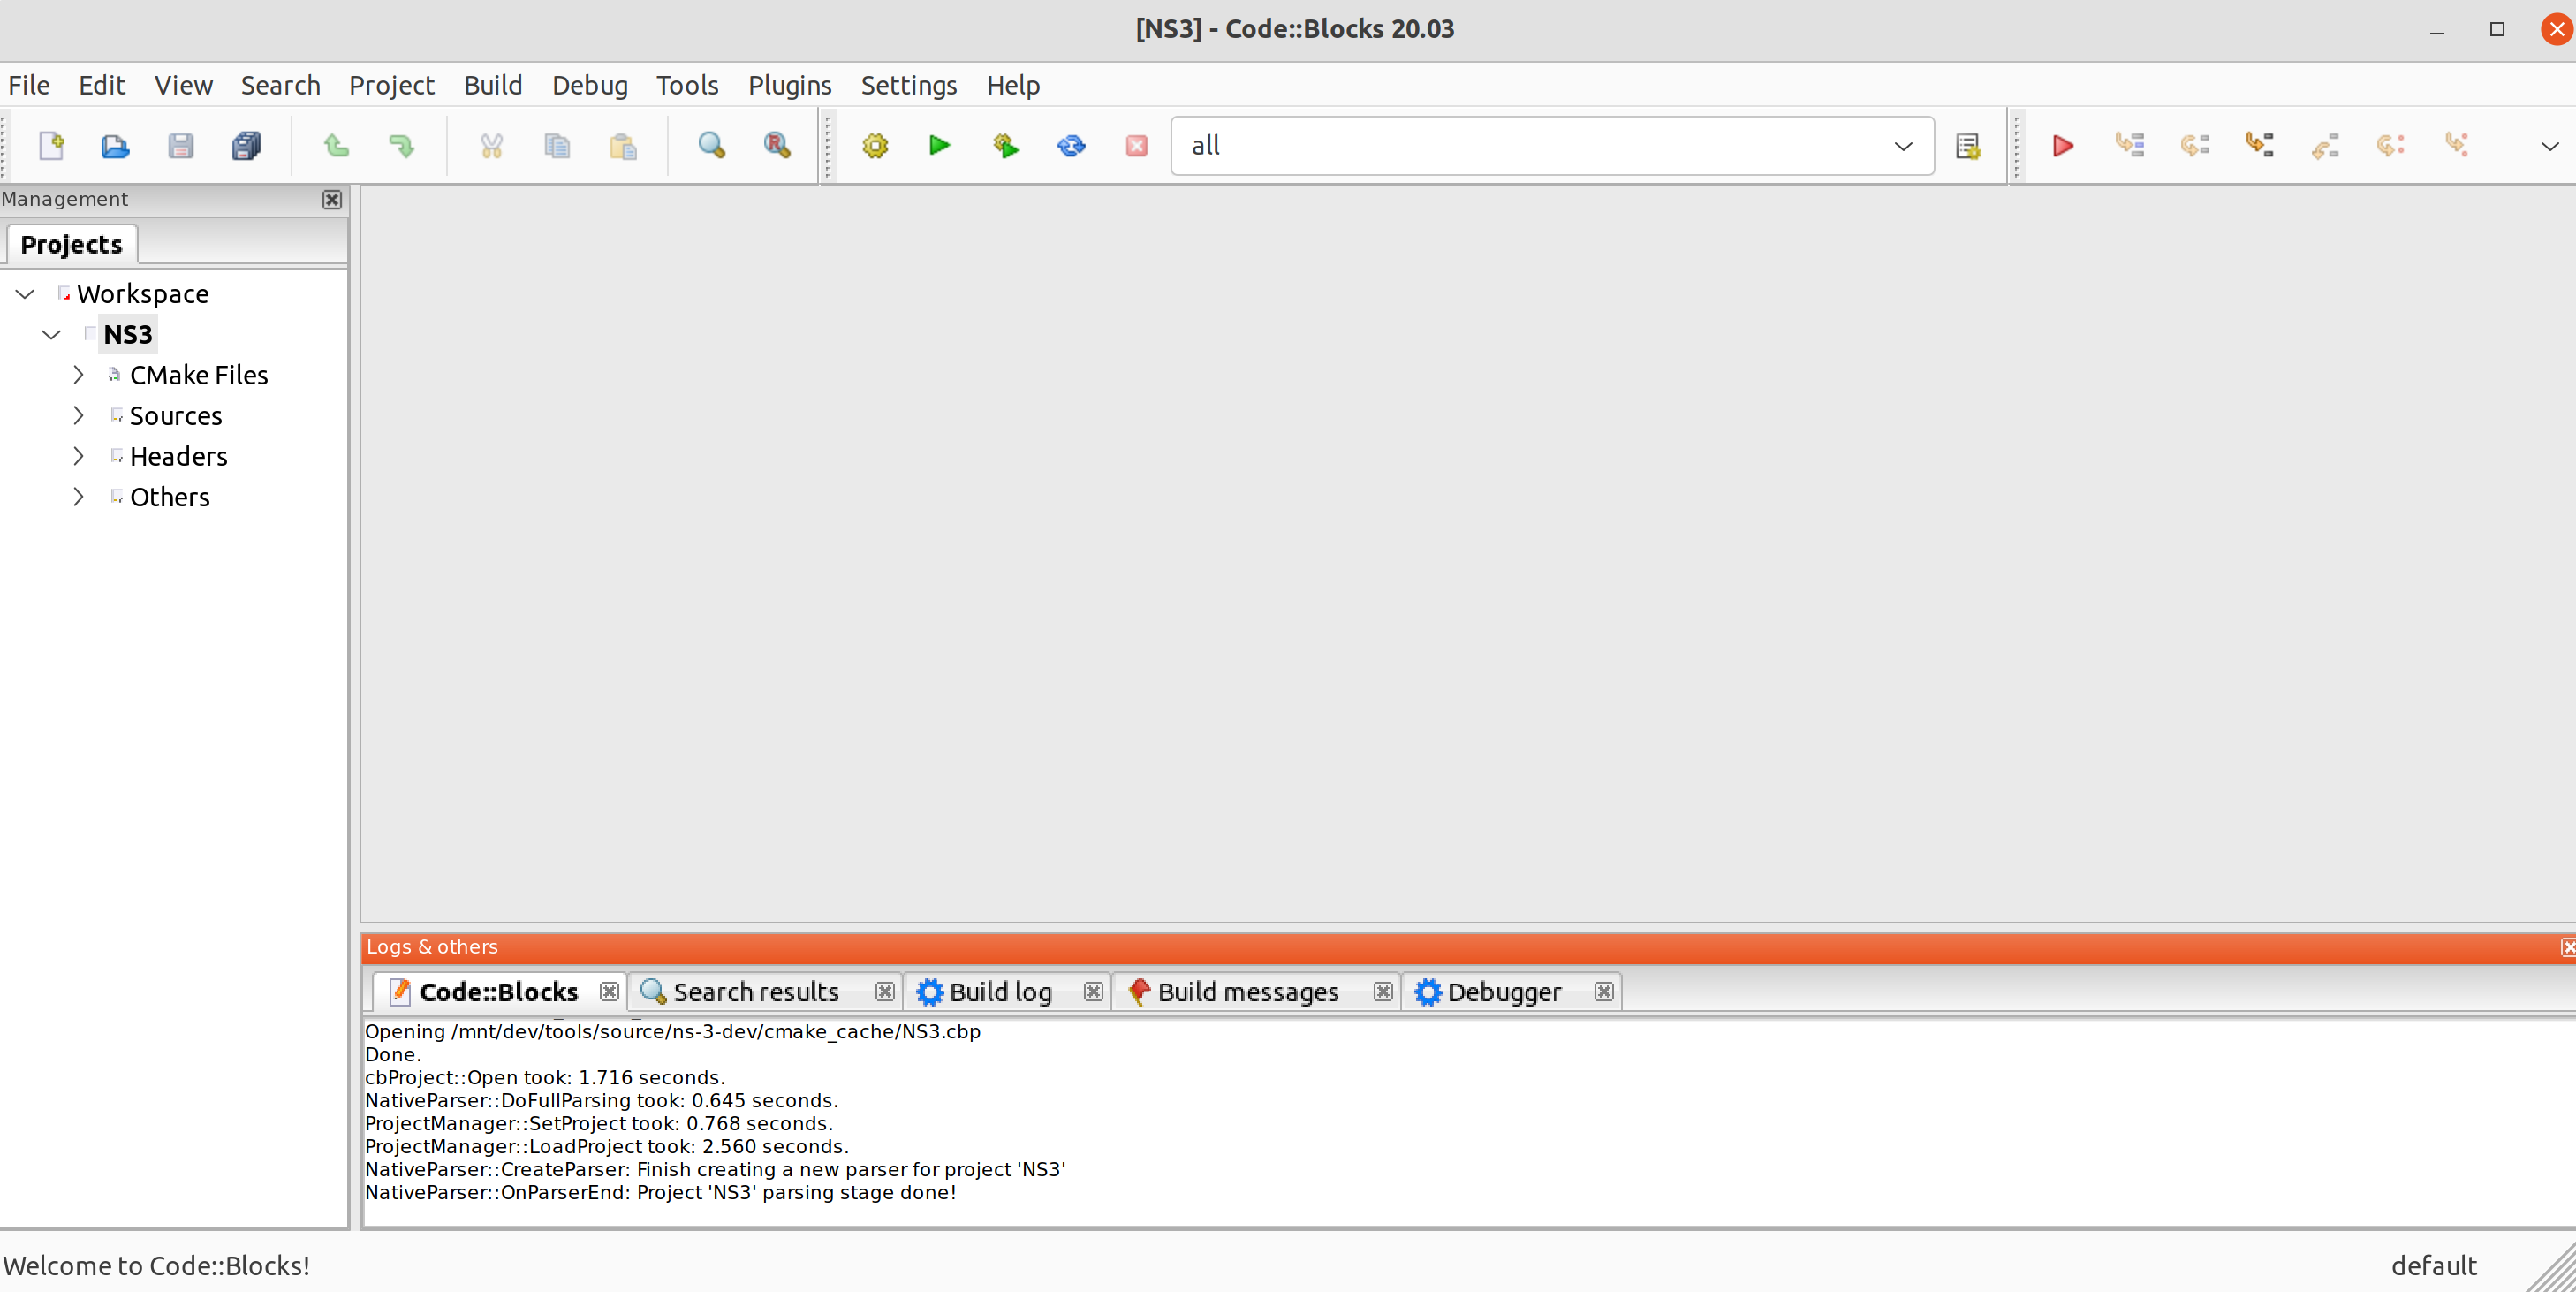Click the Open file folder icon

click(115, 146)
